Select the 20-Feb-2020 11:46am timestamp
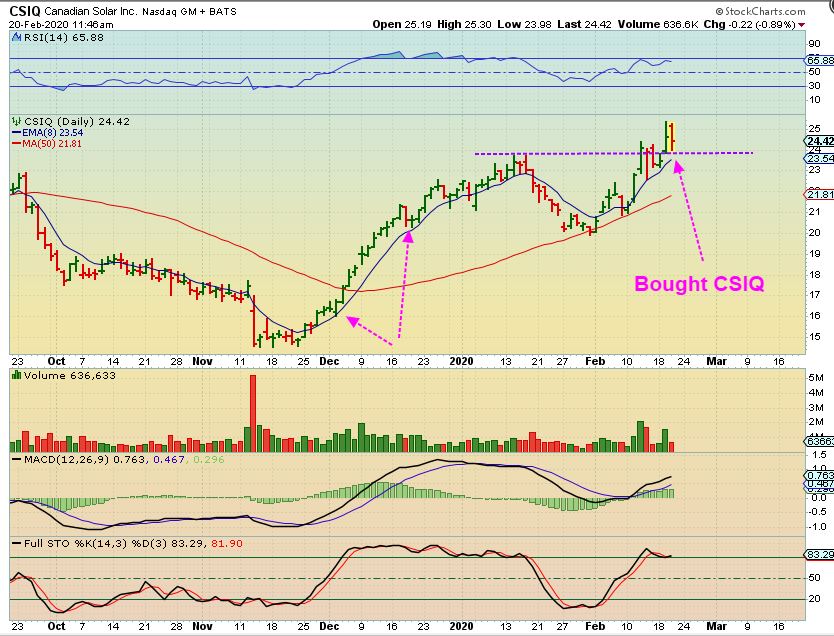Viewport: 834px width, 636px height. (61, 24)
